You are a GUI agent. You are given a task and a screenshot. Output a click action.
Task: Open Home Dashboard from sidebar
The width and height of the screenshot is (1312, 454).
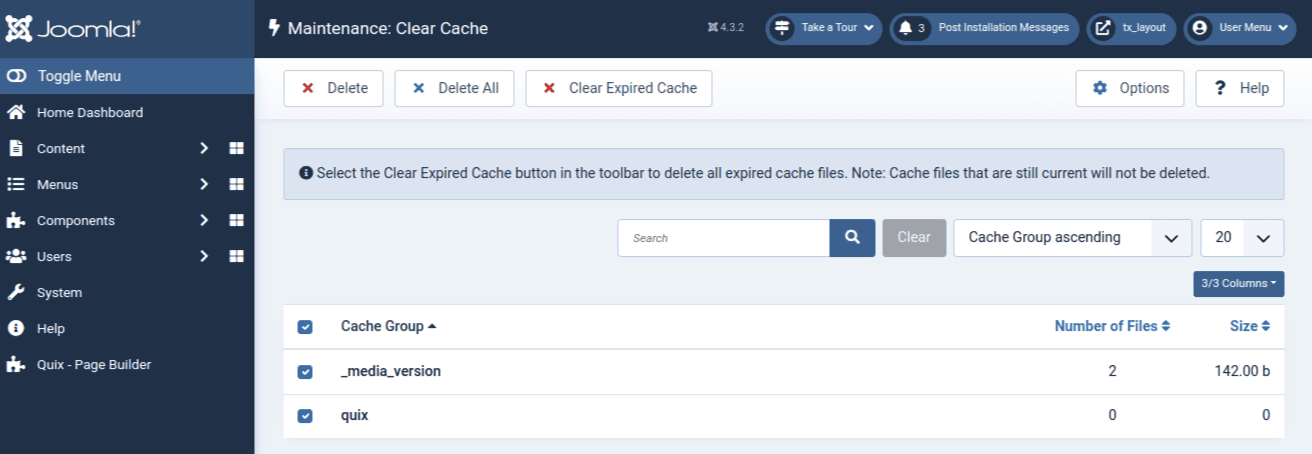[x=90, y=112]
